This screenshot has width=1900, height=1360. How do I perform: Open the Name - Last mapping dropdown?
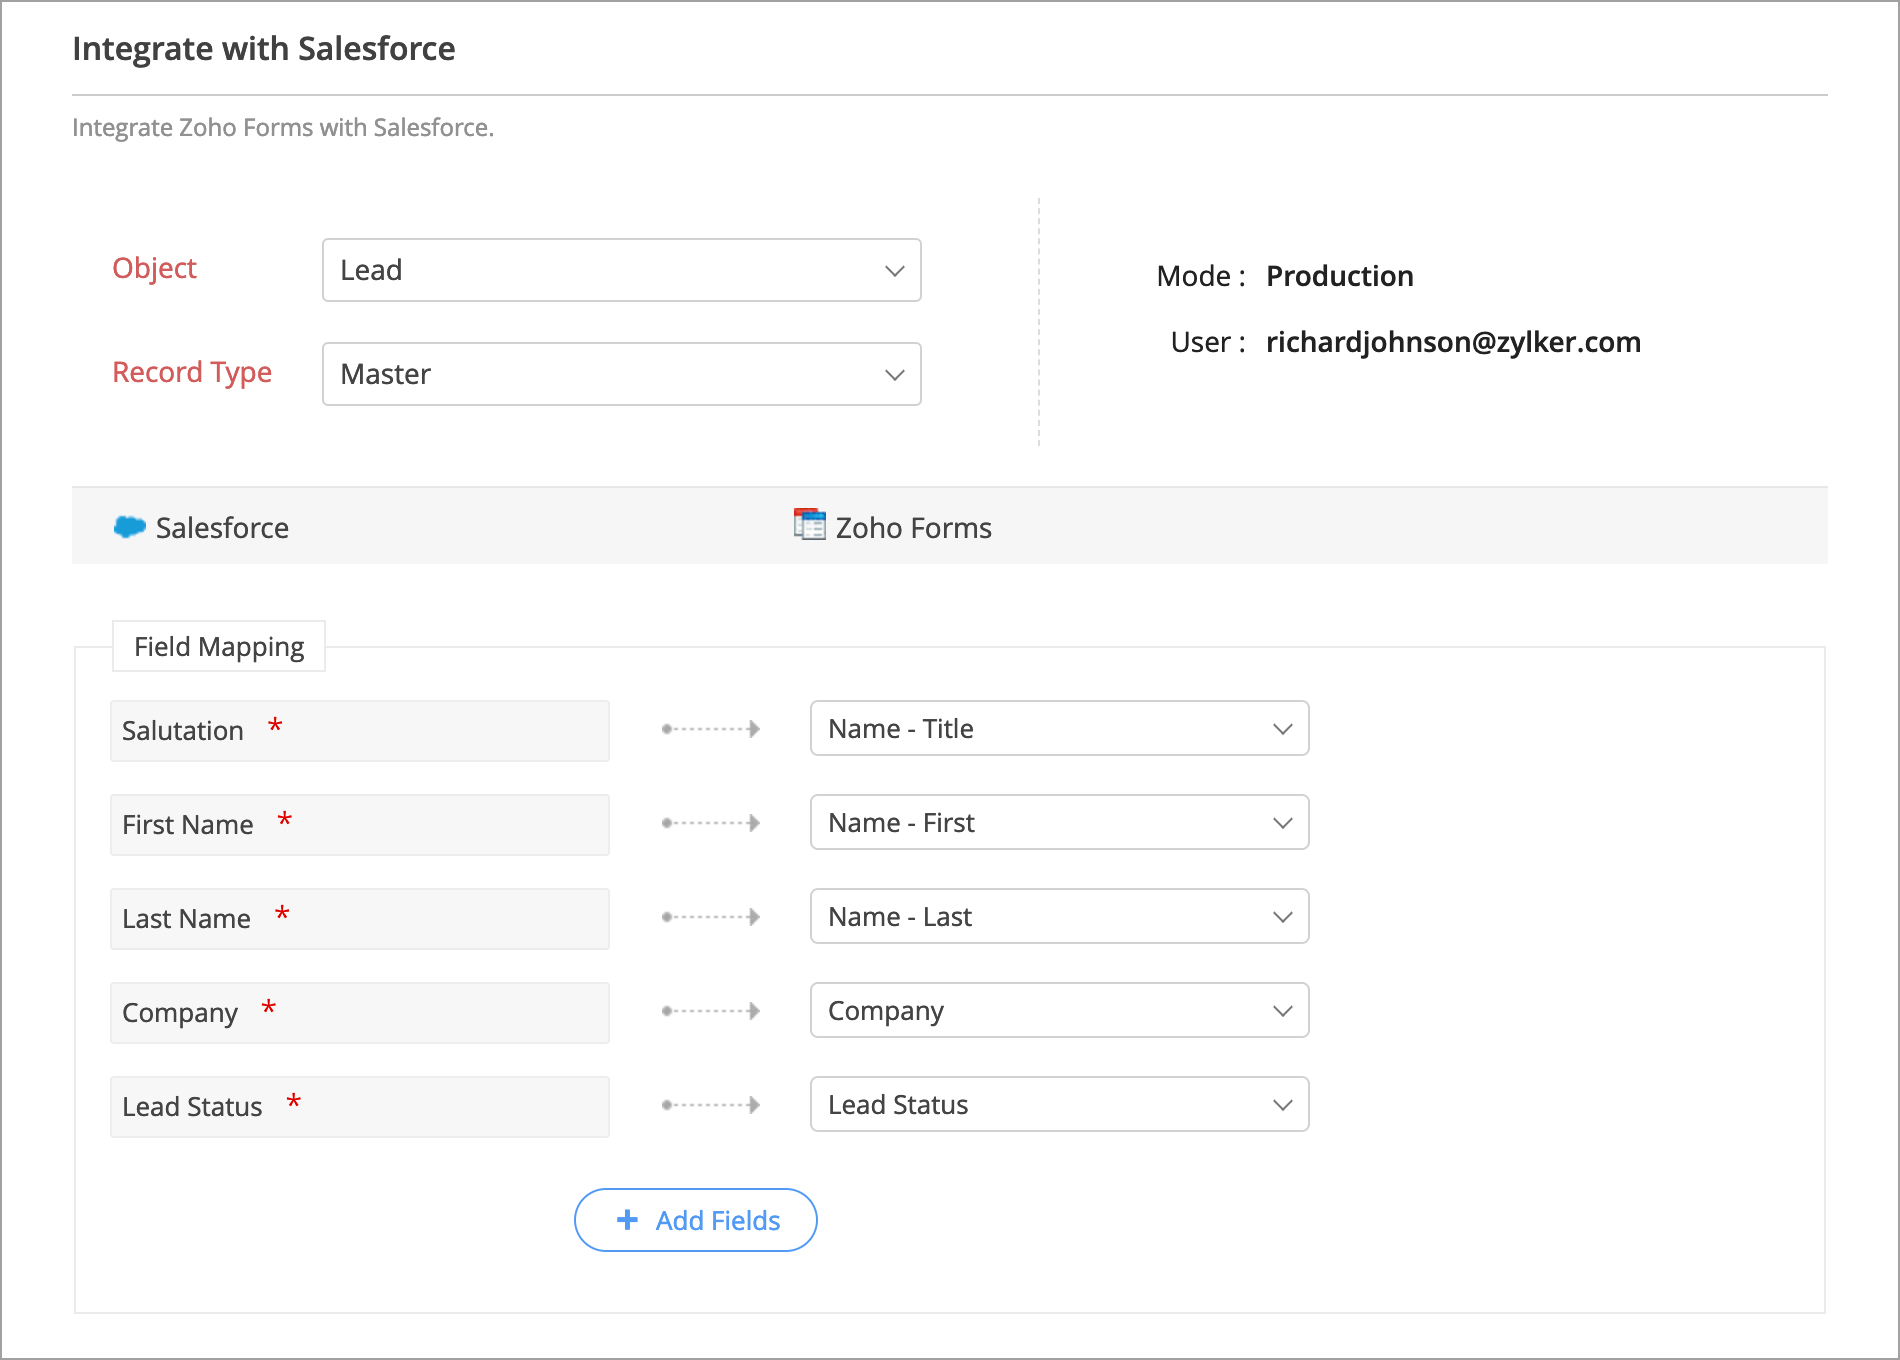[x=1059, y=917]
